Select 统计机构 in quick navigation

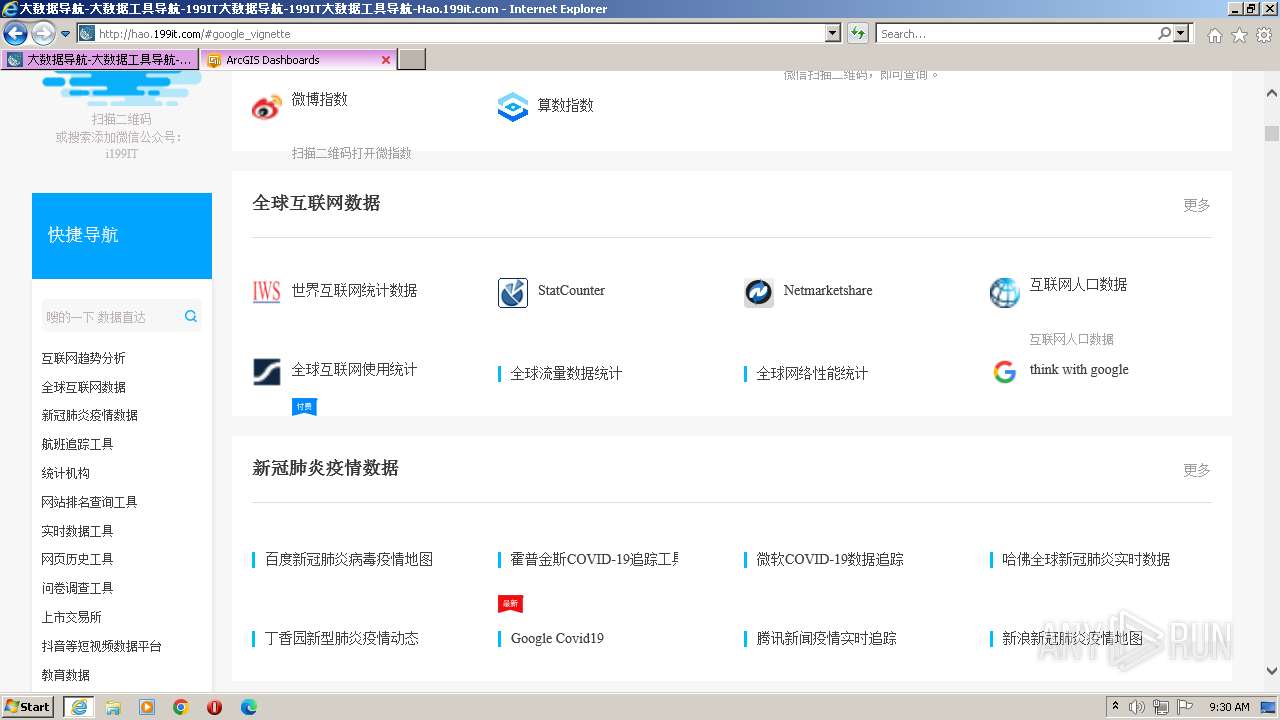tap(65, 473)
